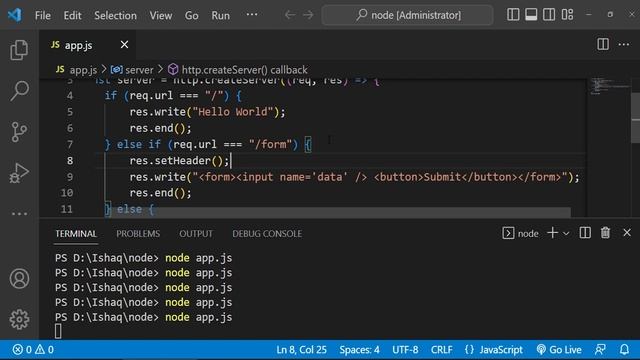The height and width of the screenshot is (360, 640).
Task: Create a new terminal with plus icon
Action: 552,233
